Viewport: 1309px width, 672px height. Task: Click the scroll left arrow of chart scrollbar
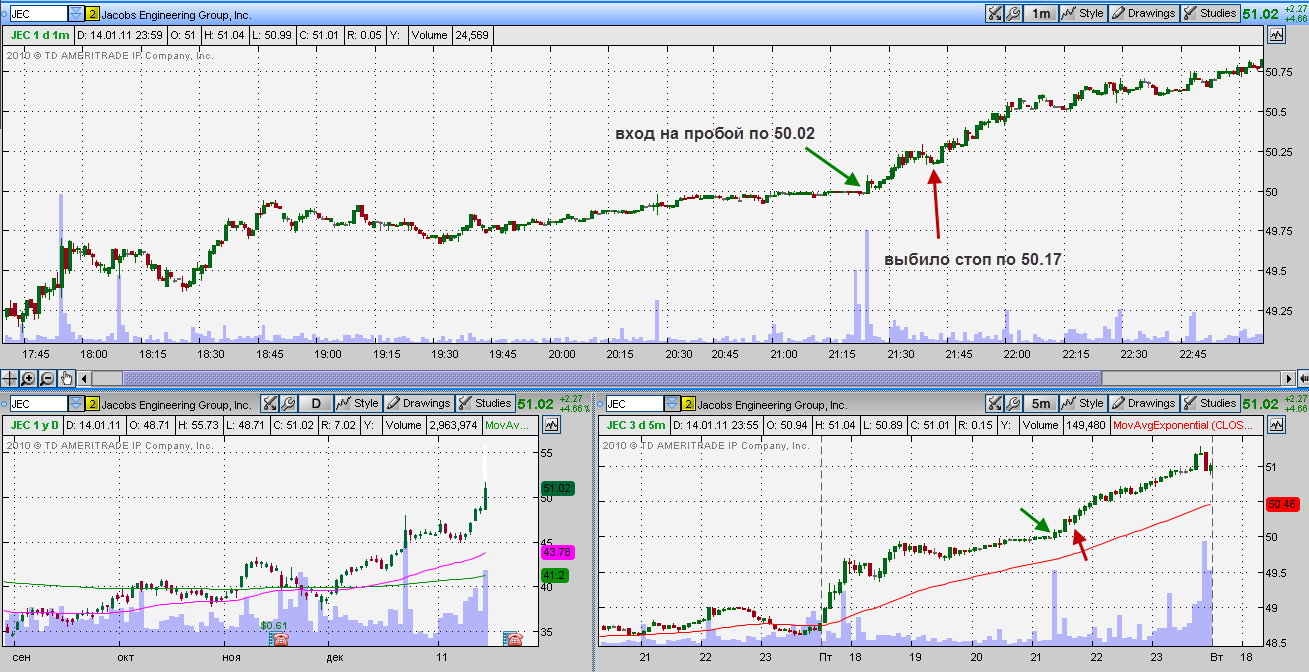pyautogui.click(x=85, y=378)
